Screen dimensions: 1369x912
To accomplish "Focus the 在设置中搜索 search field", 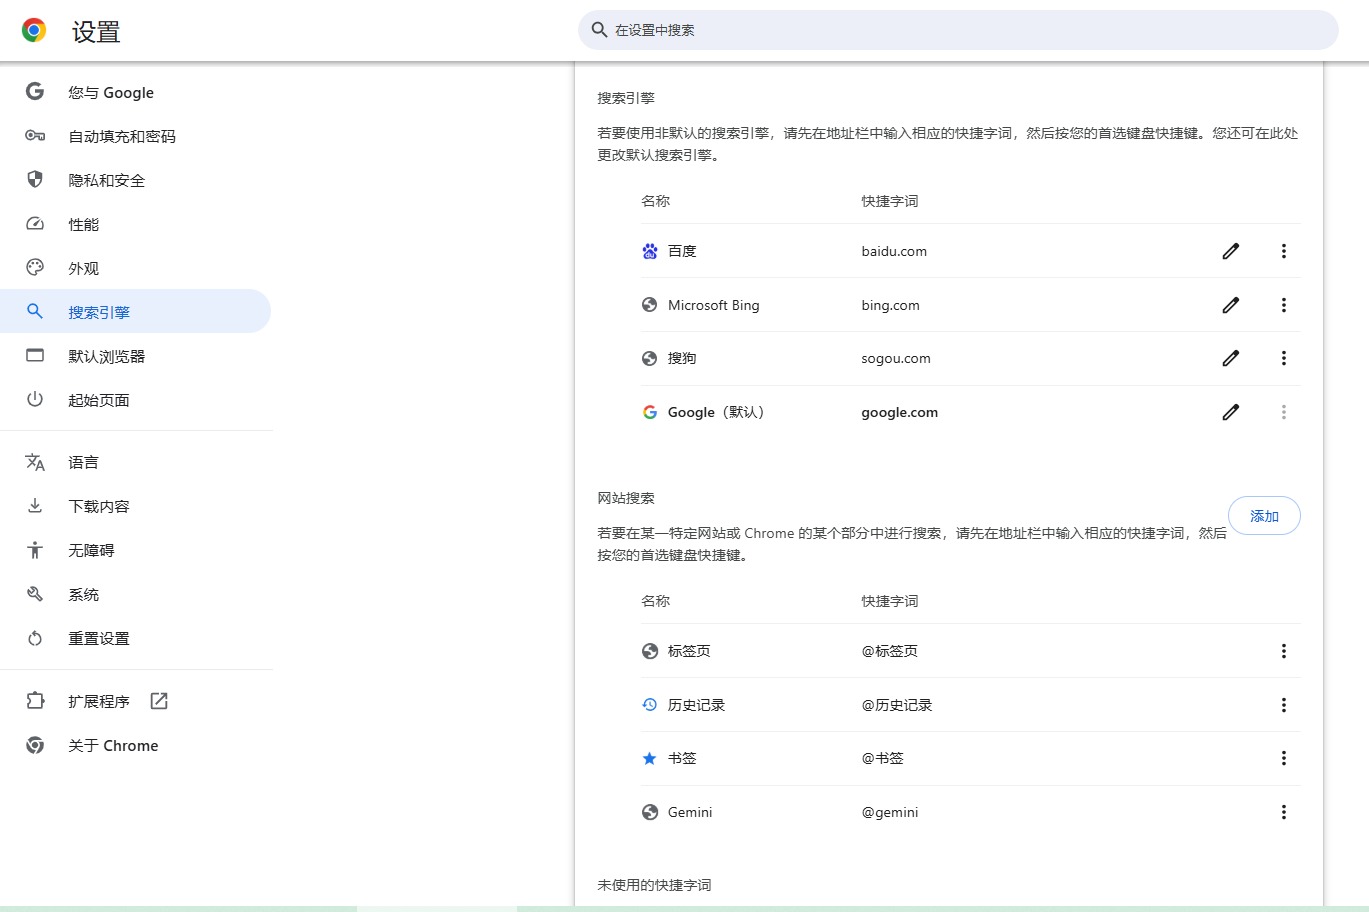I will 958,30.
